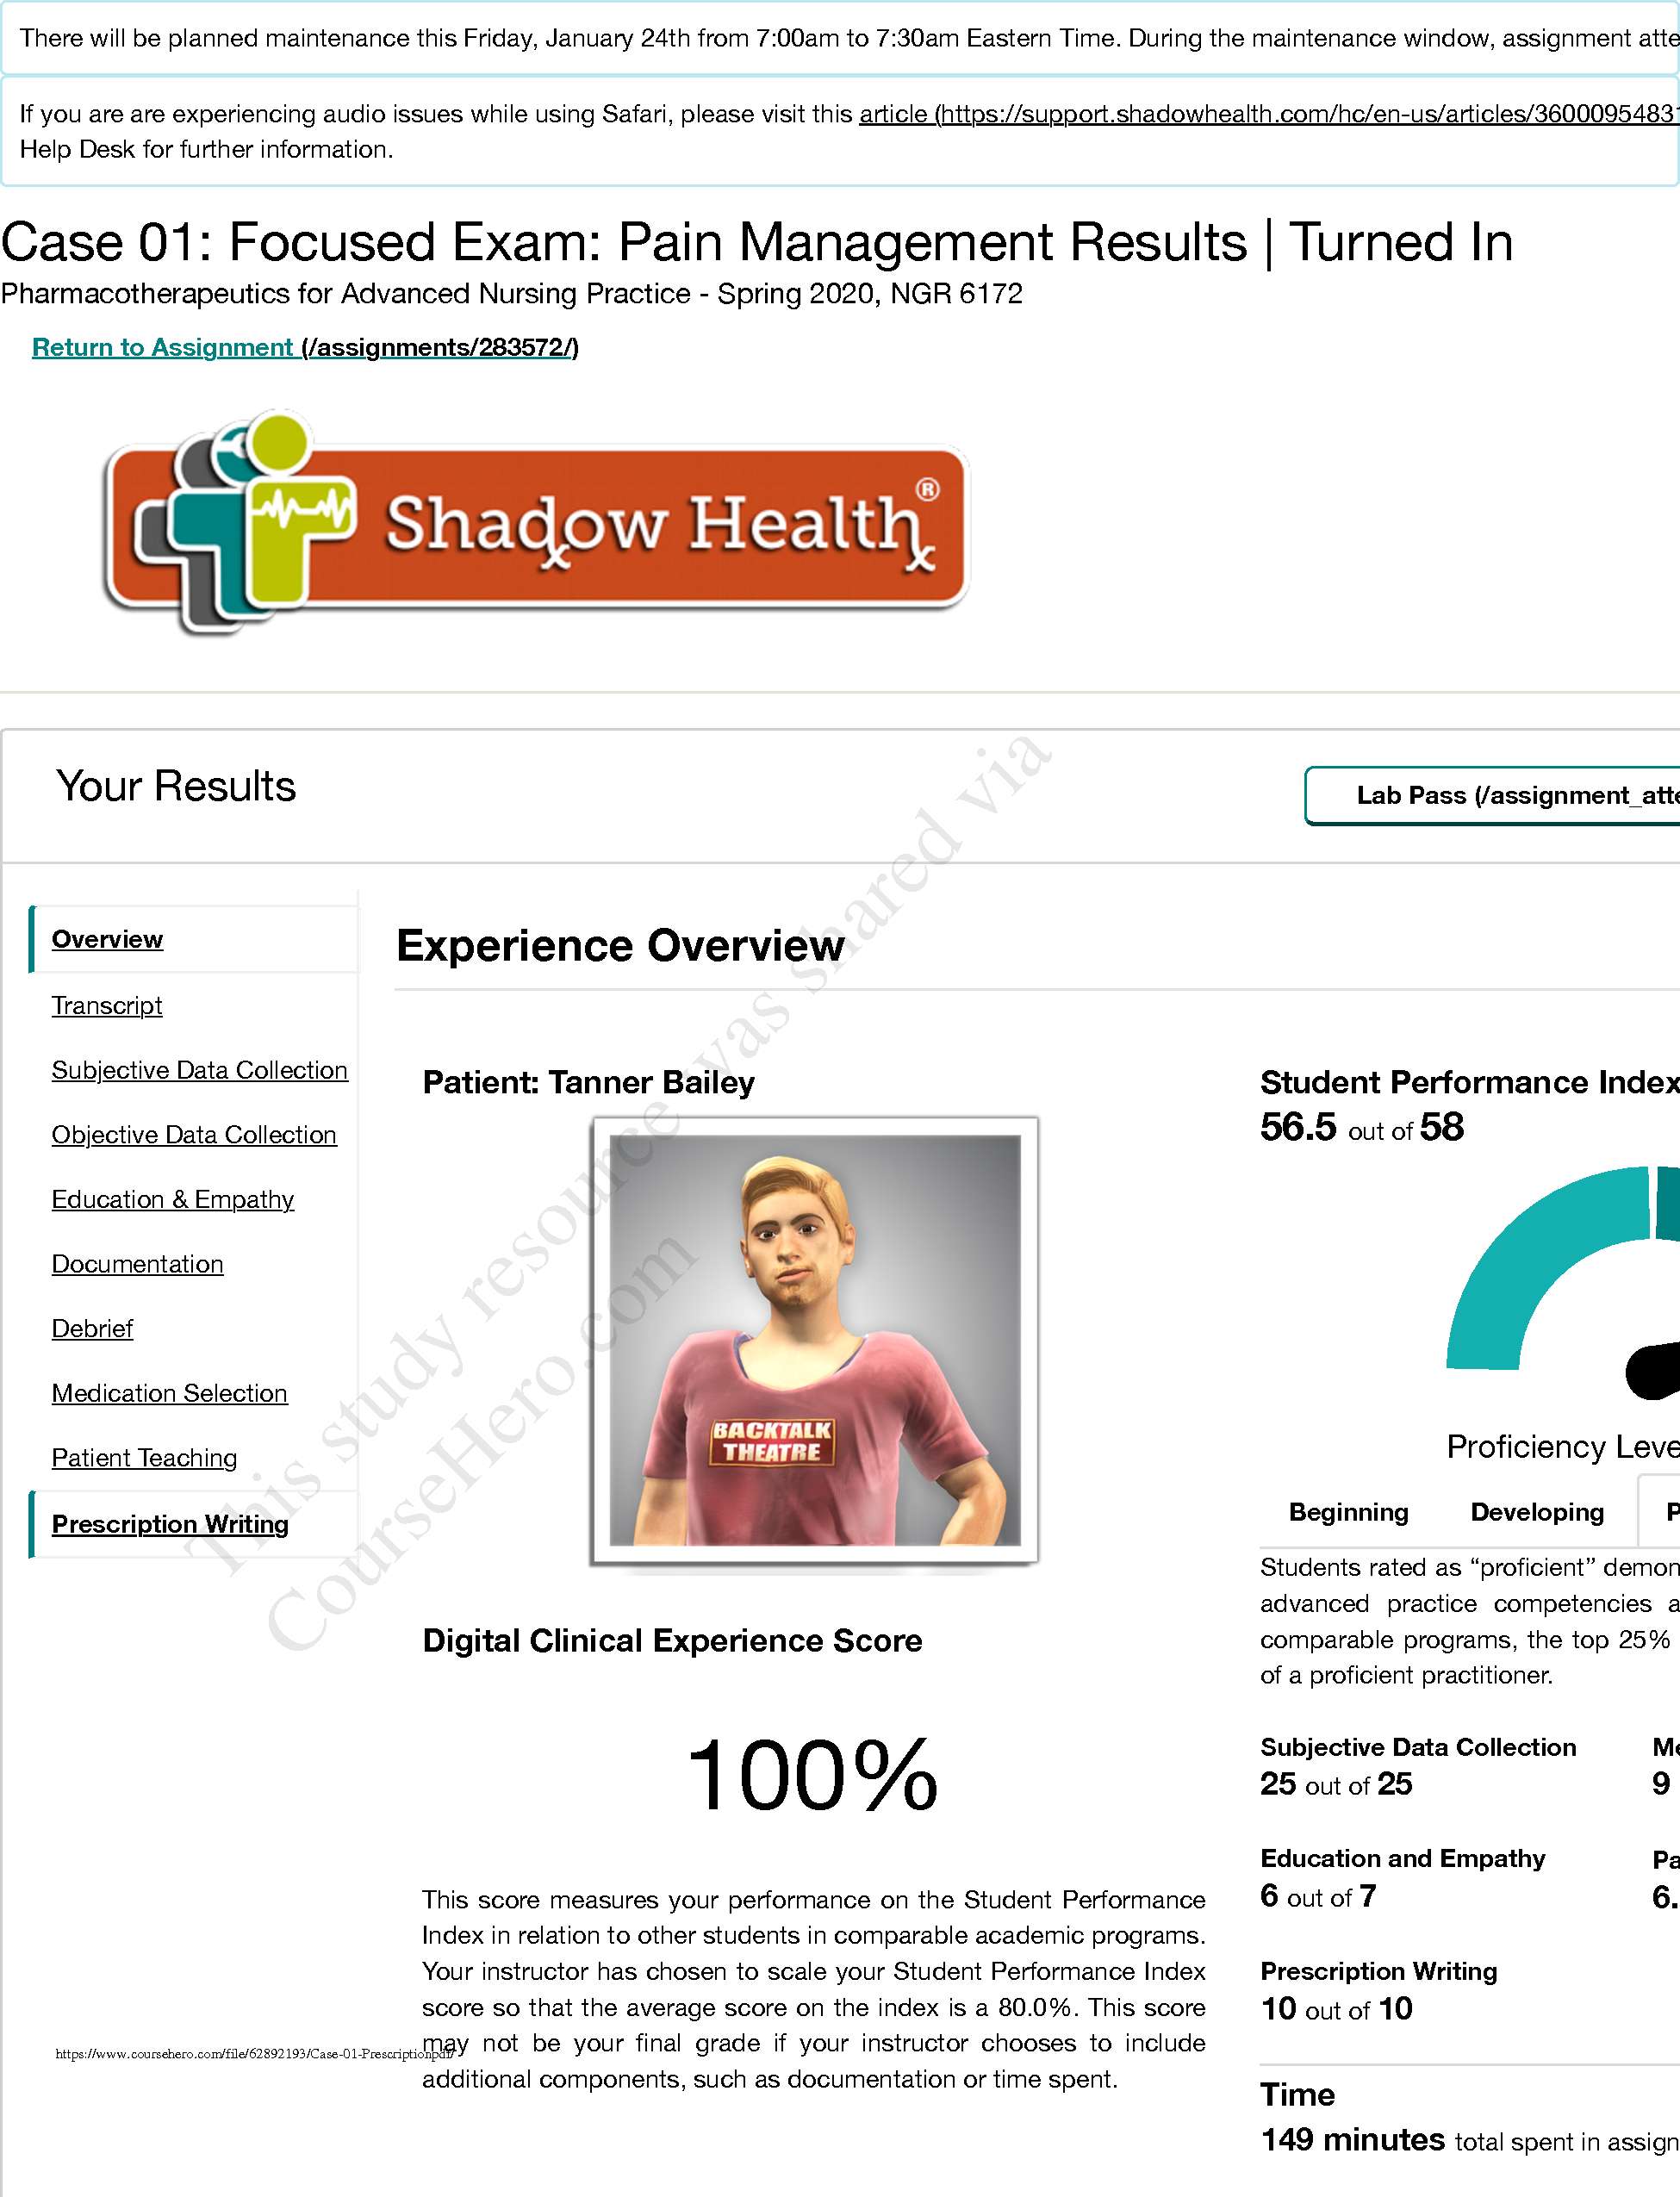Click the Overview navigation tab
Image resolution: width=1680 pixels, height=2197 pixels.
(109, 937)
